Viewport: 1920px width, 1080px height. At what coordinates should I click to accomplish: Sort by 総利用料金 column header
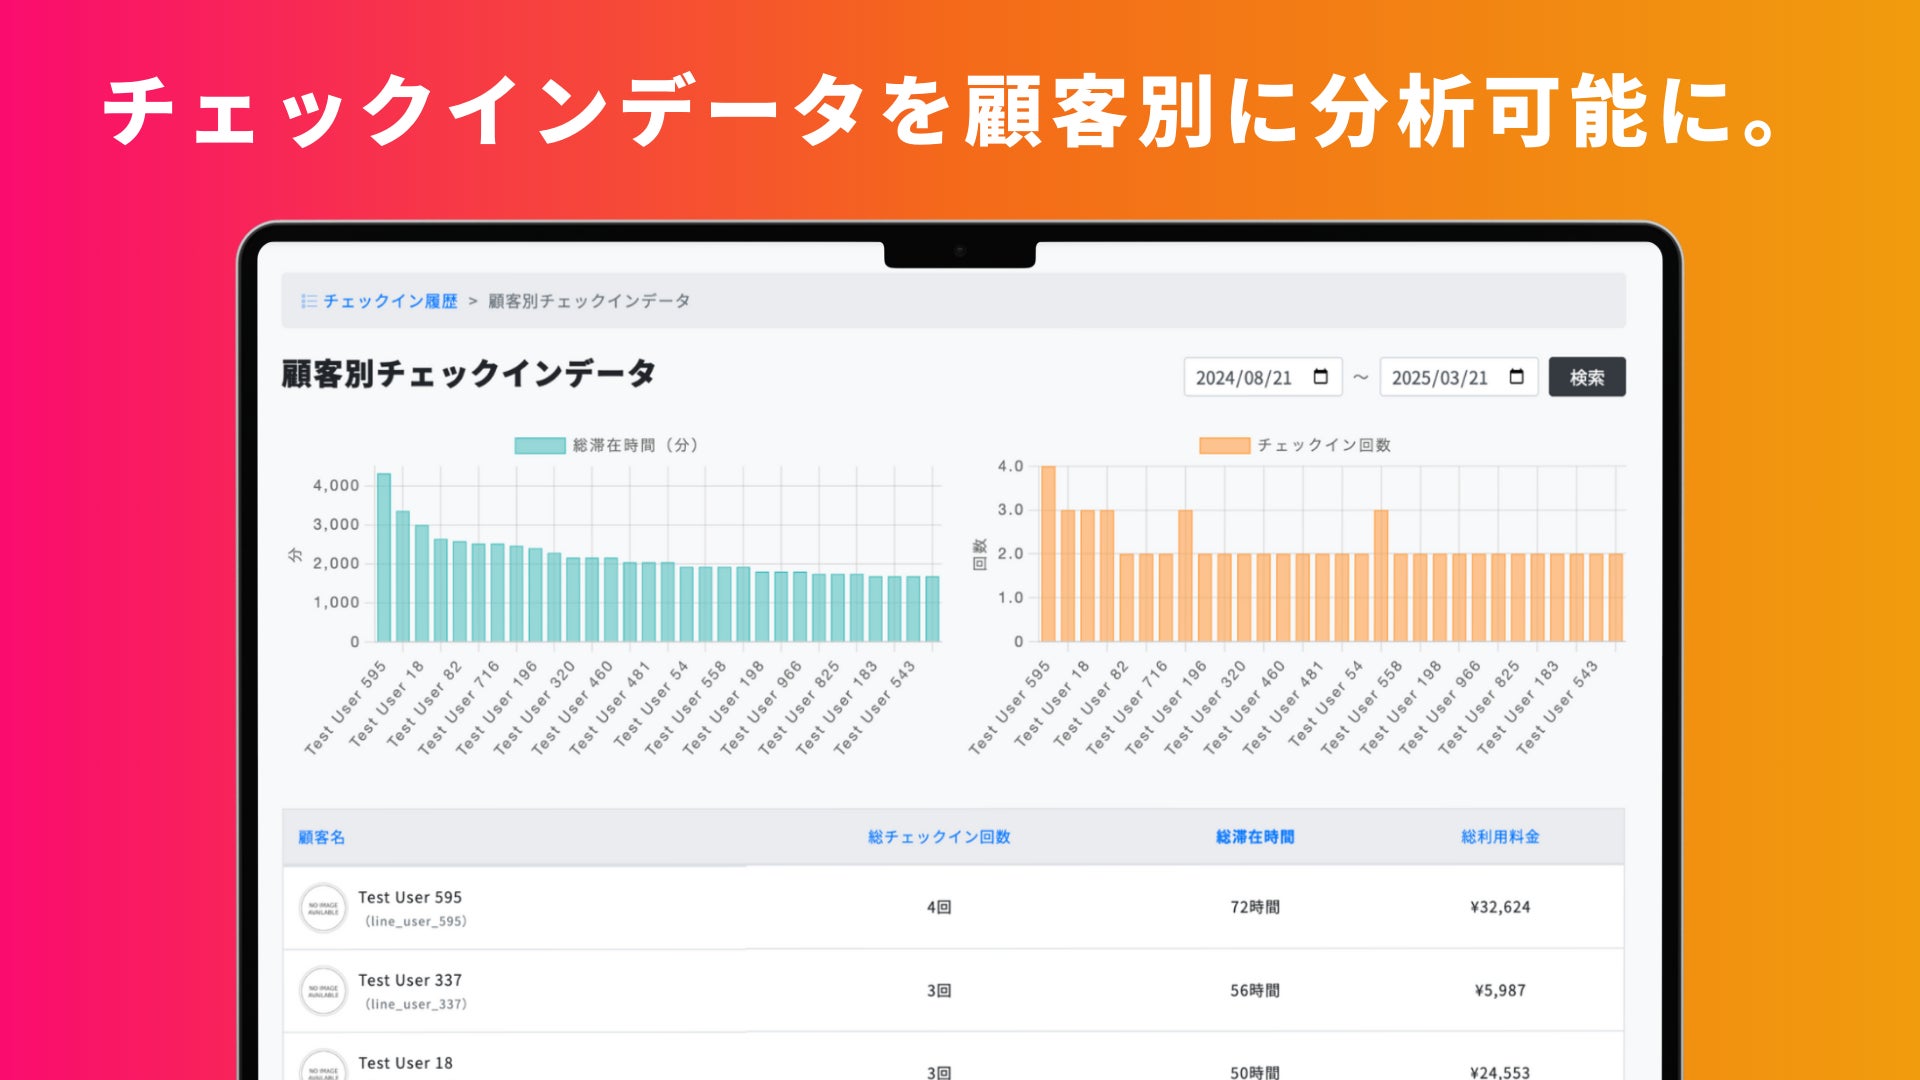tap(1500, 837)
